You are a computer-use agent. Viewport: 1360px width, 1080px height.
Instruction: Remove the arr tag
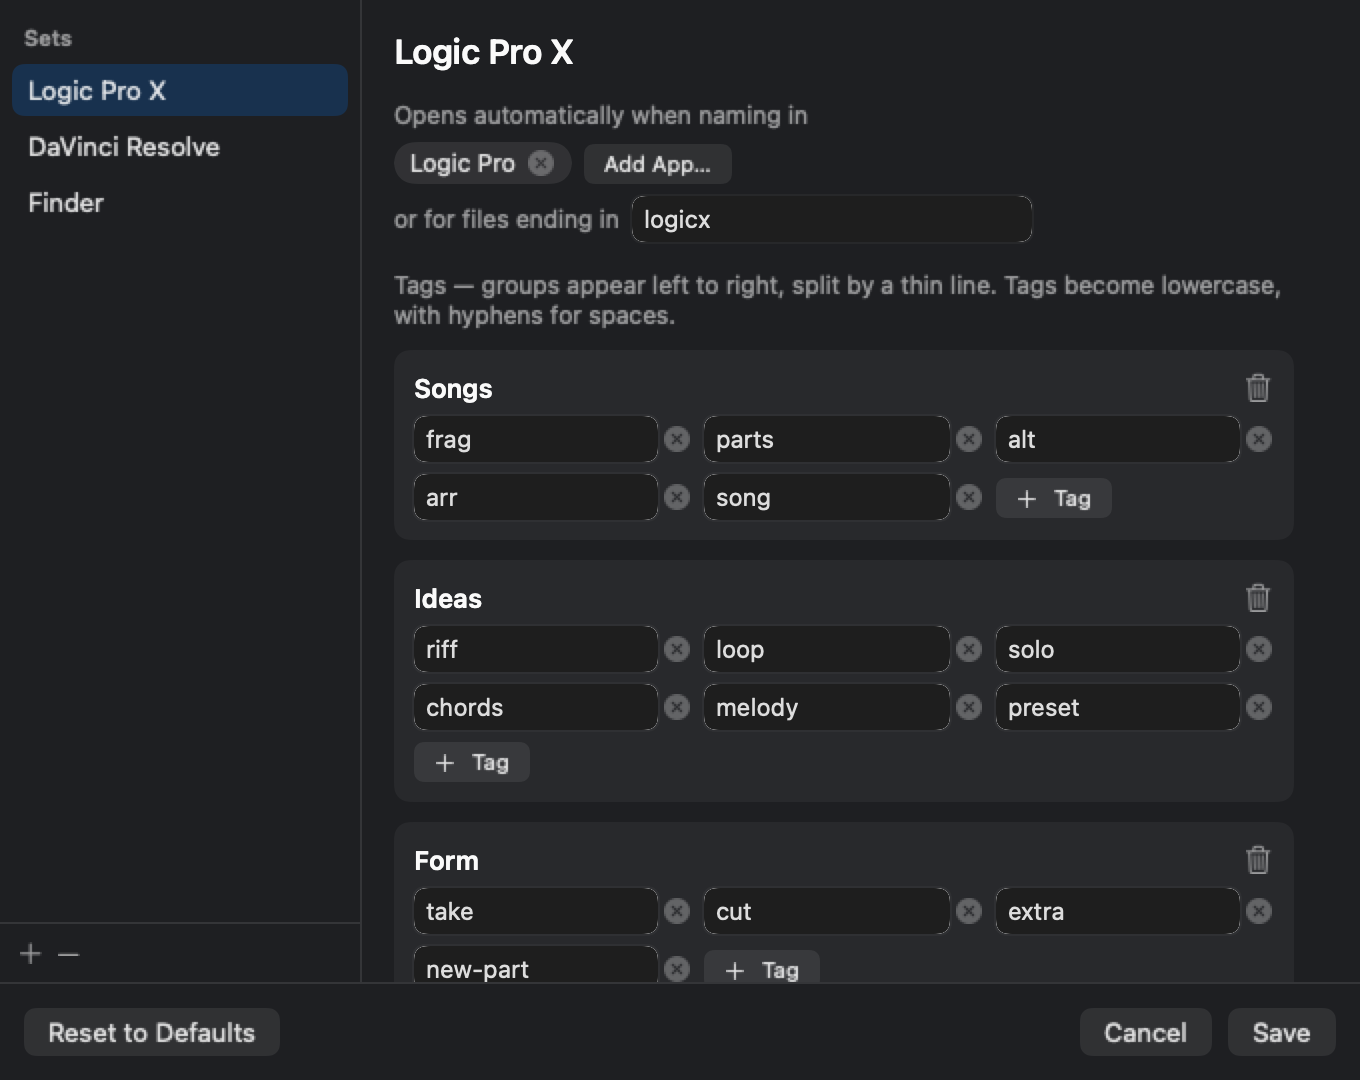tap(677, 497)
